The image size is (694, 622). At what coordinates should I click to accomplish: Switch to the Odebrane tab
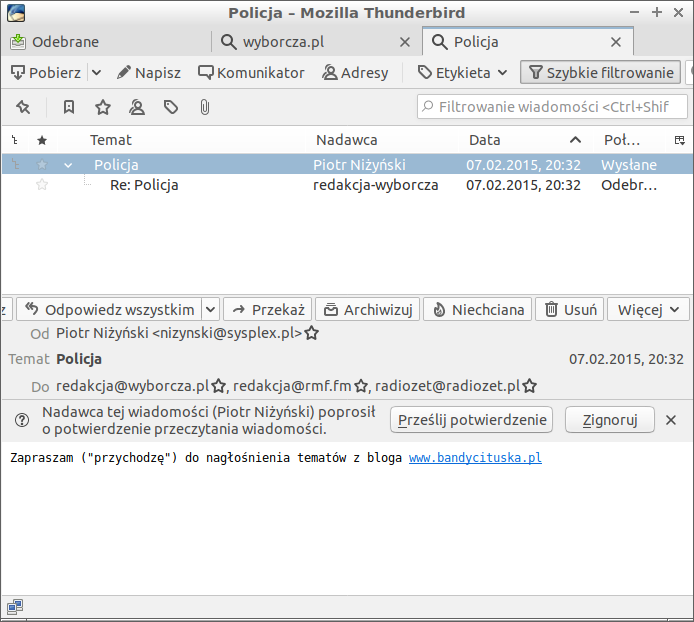point(54,42)
